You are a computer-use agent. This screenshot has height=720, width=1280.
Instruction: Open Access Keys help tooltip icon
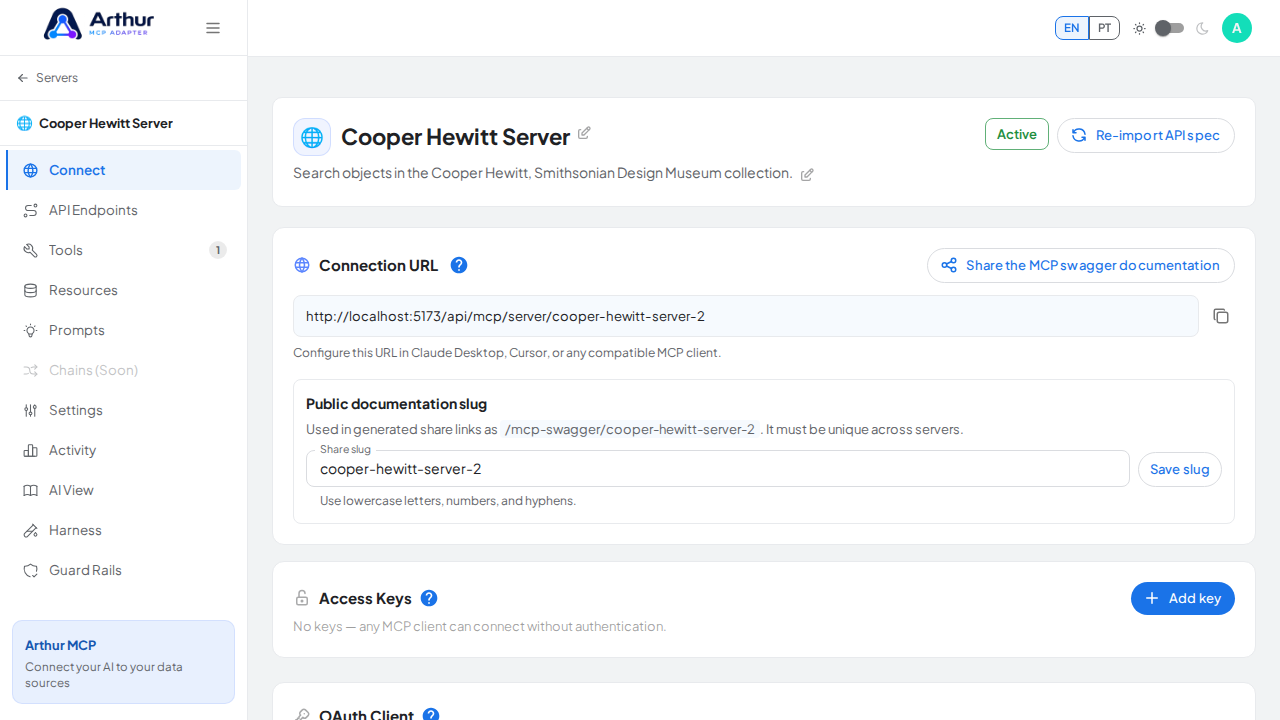pyautogui.click(x=429, y=598)
